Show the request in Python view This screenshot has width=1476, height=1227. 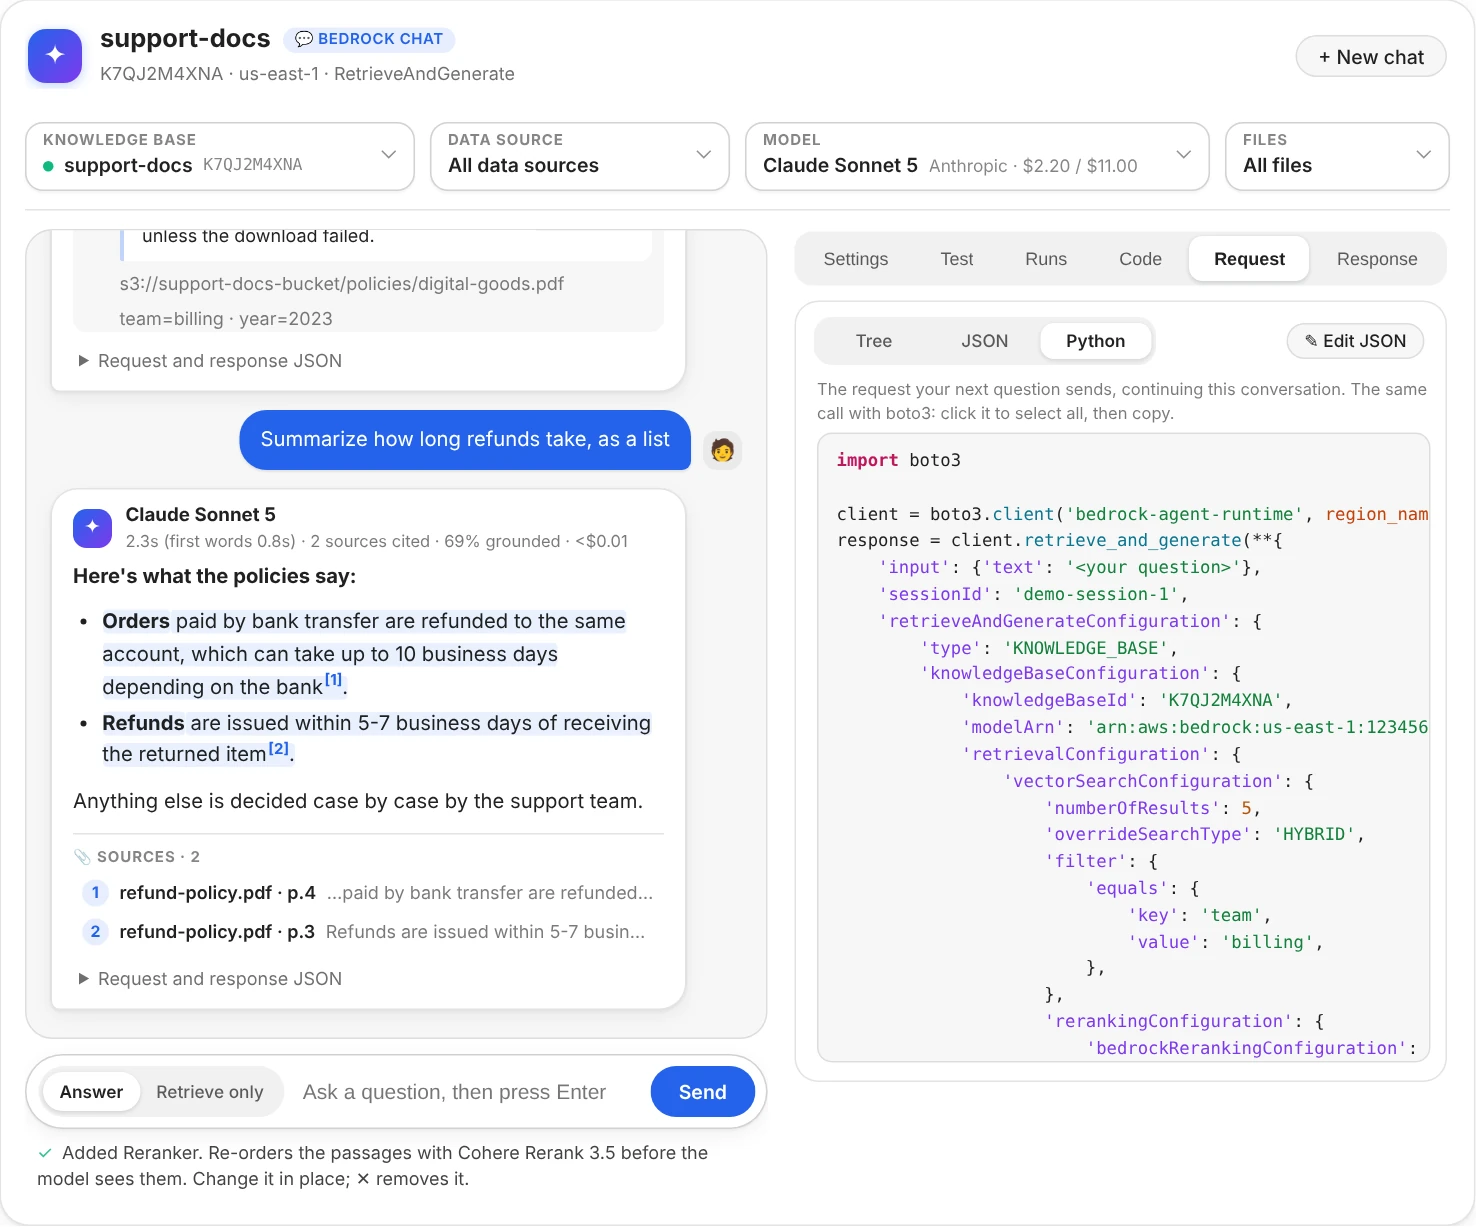click(1095, 341)
